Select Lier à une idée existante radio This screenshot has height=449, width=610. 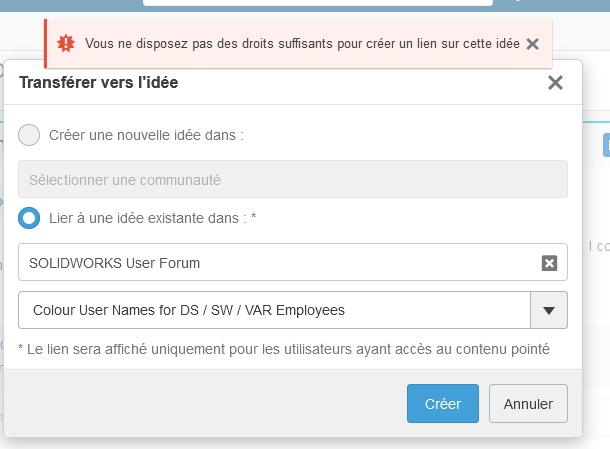click(x=30, y=216)
